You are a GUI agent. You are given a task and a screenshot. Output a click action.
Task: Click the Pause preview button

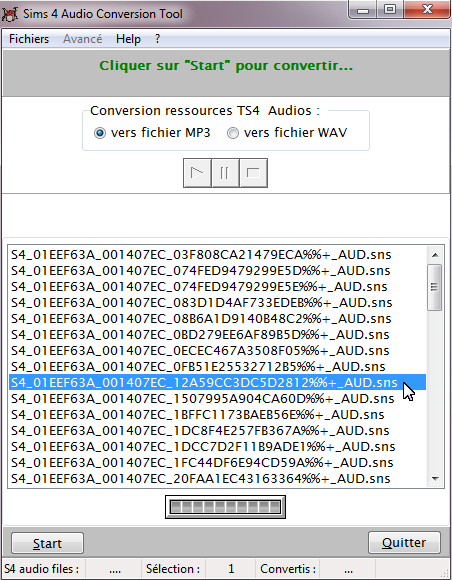(x=225, y=173)
